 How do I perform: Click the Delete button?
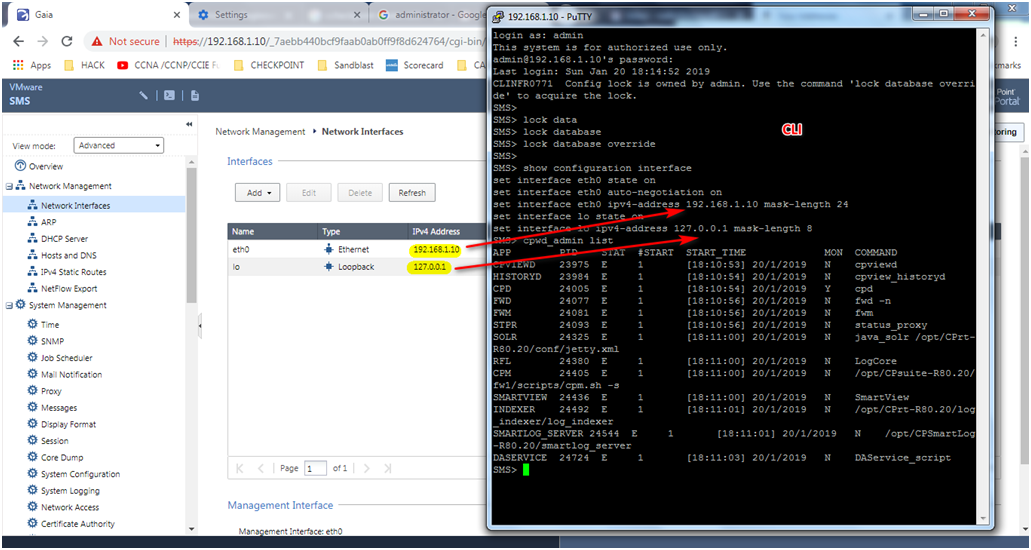(x=360, y=193)
